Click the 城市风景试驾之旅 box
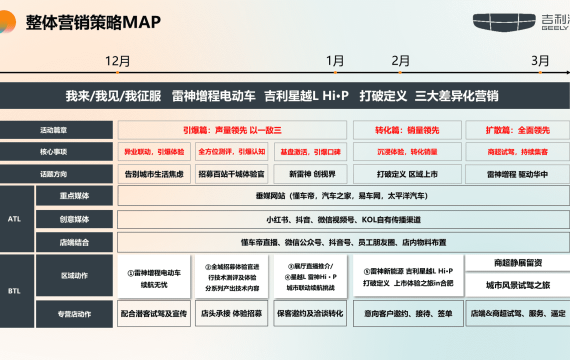570x360 pixels. tap(518, 285)
